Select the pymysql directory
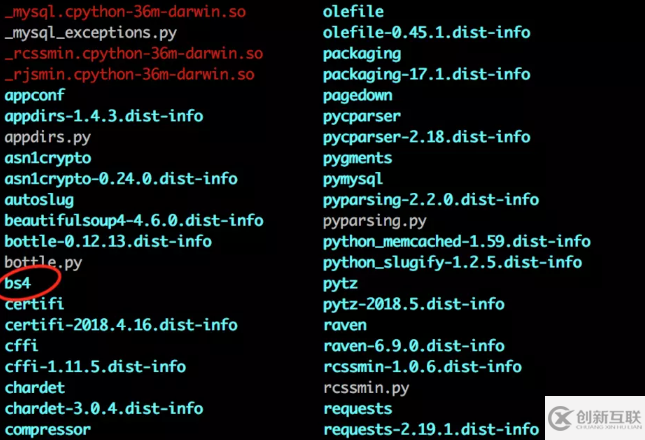Image resolution: width=645 pixels, height=440 pixels. (353, 178)
